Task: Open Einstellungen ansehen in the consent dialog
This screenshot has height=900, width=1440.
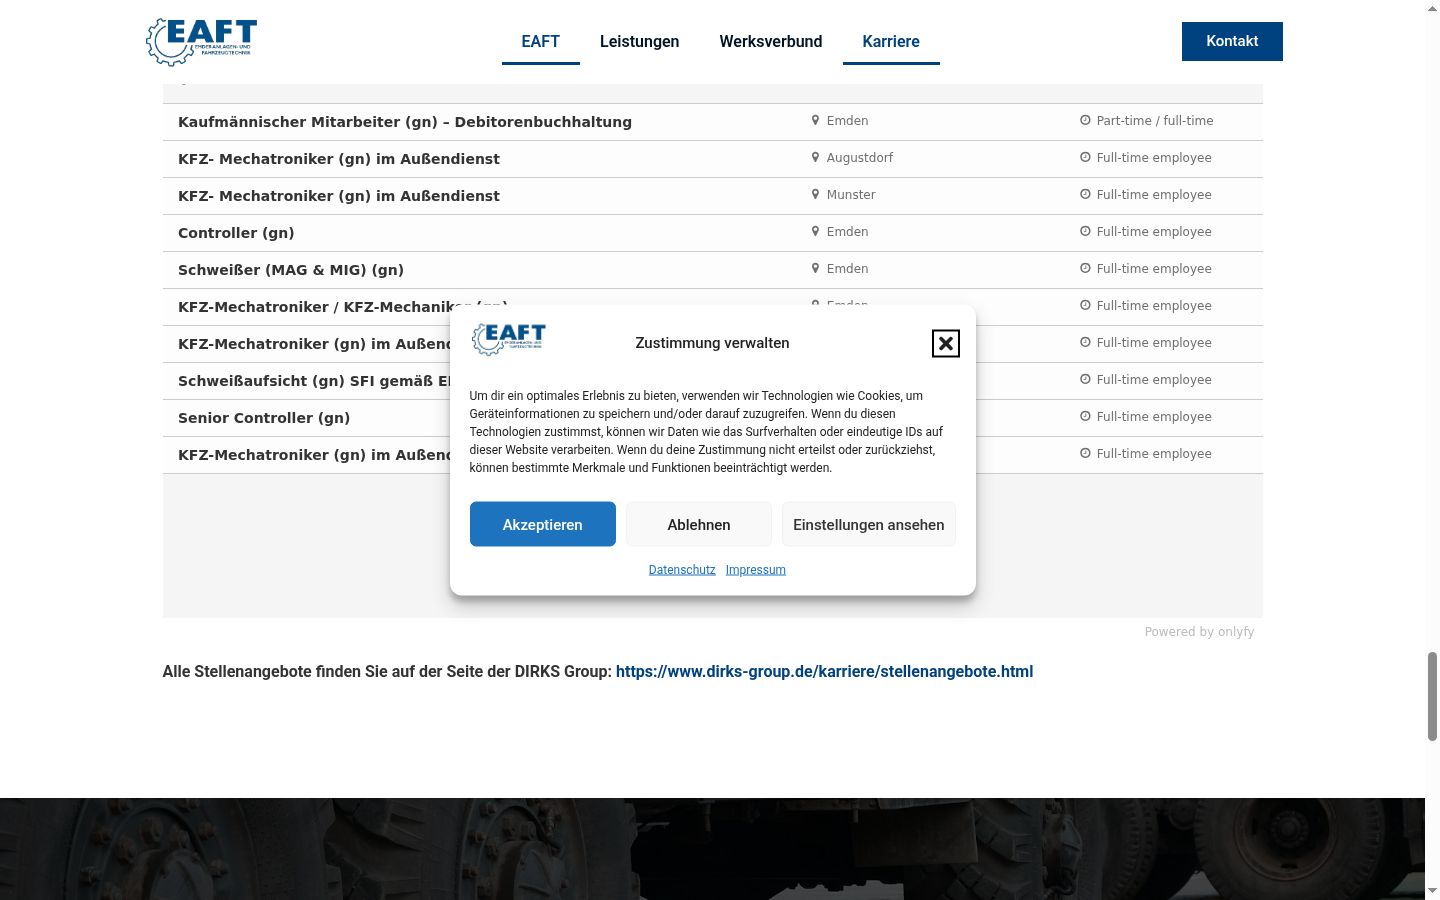Action: tap(869, 524)
